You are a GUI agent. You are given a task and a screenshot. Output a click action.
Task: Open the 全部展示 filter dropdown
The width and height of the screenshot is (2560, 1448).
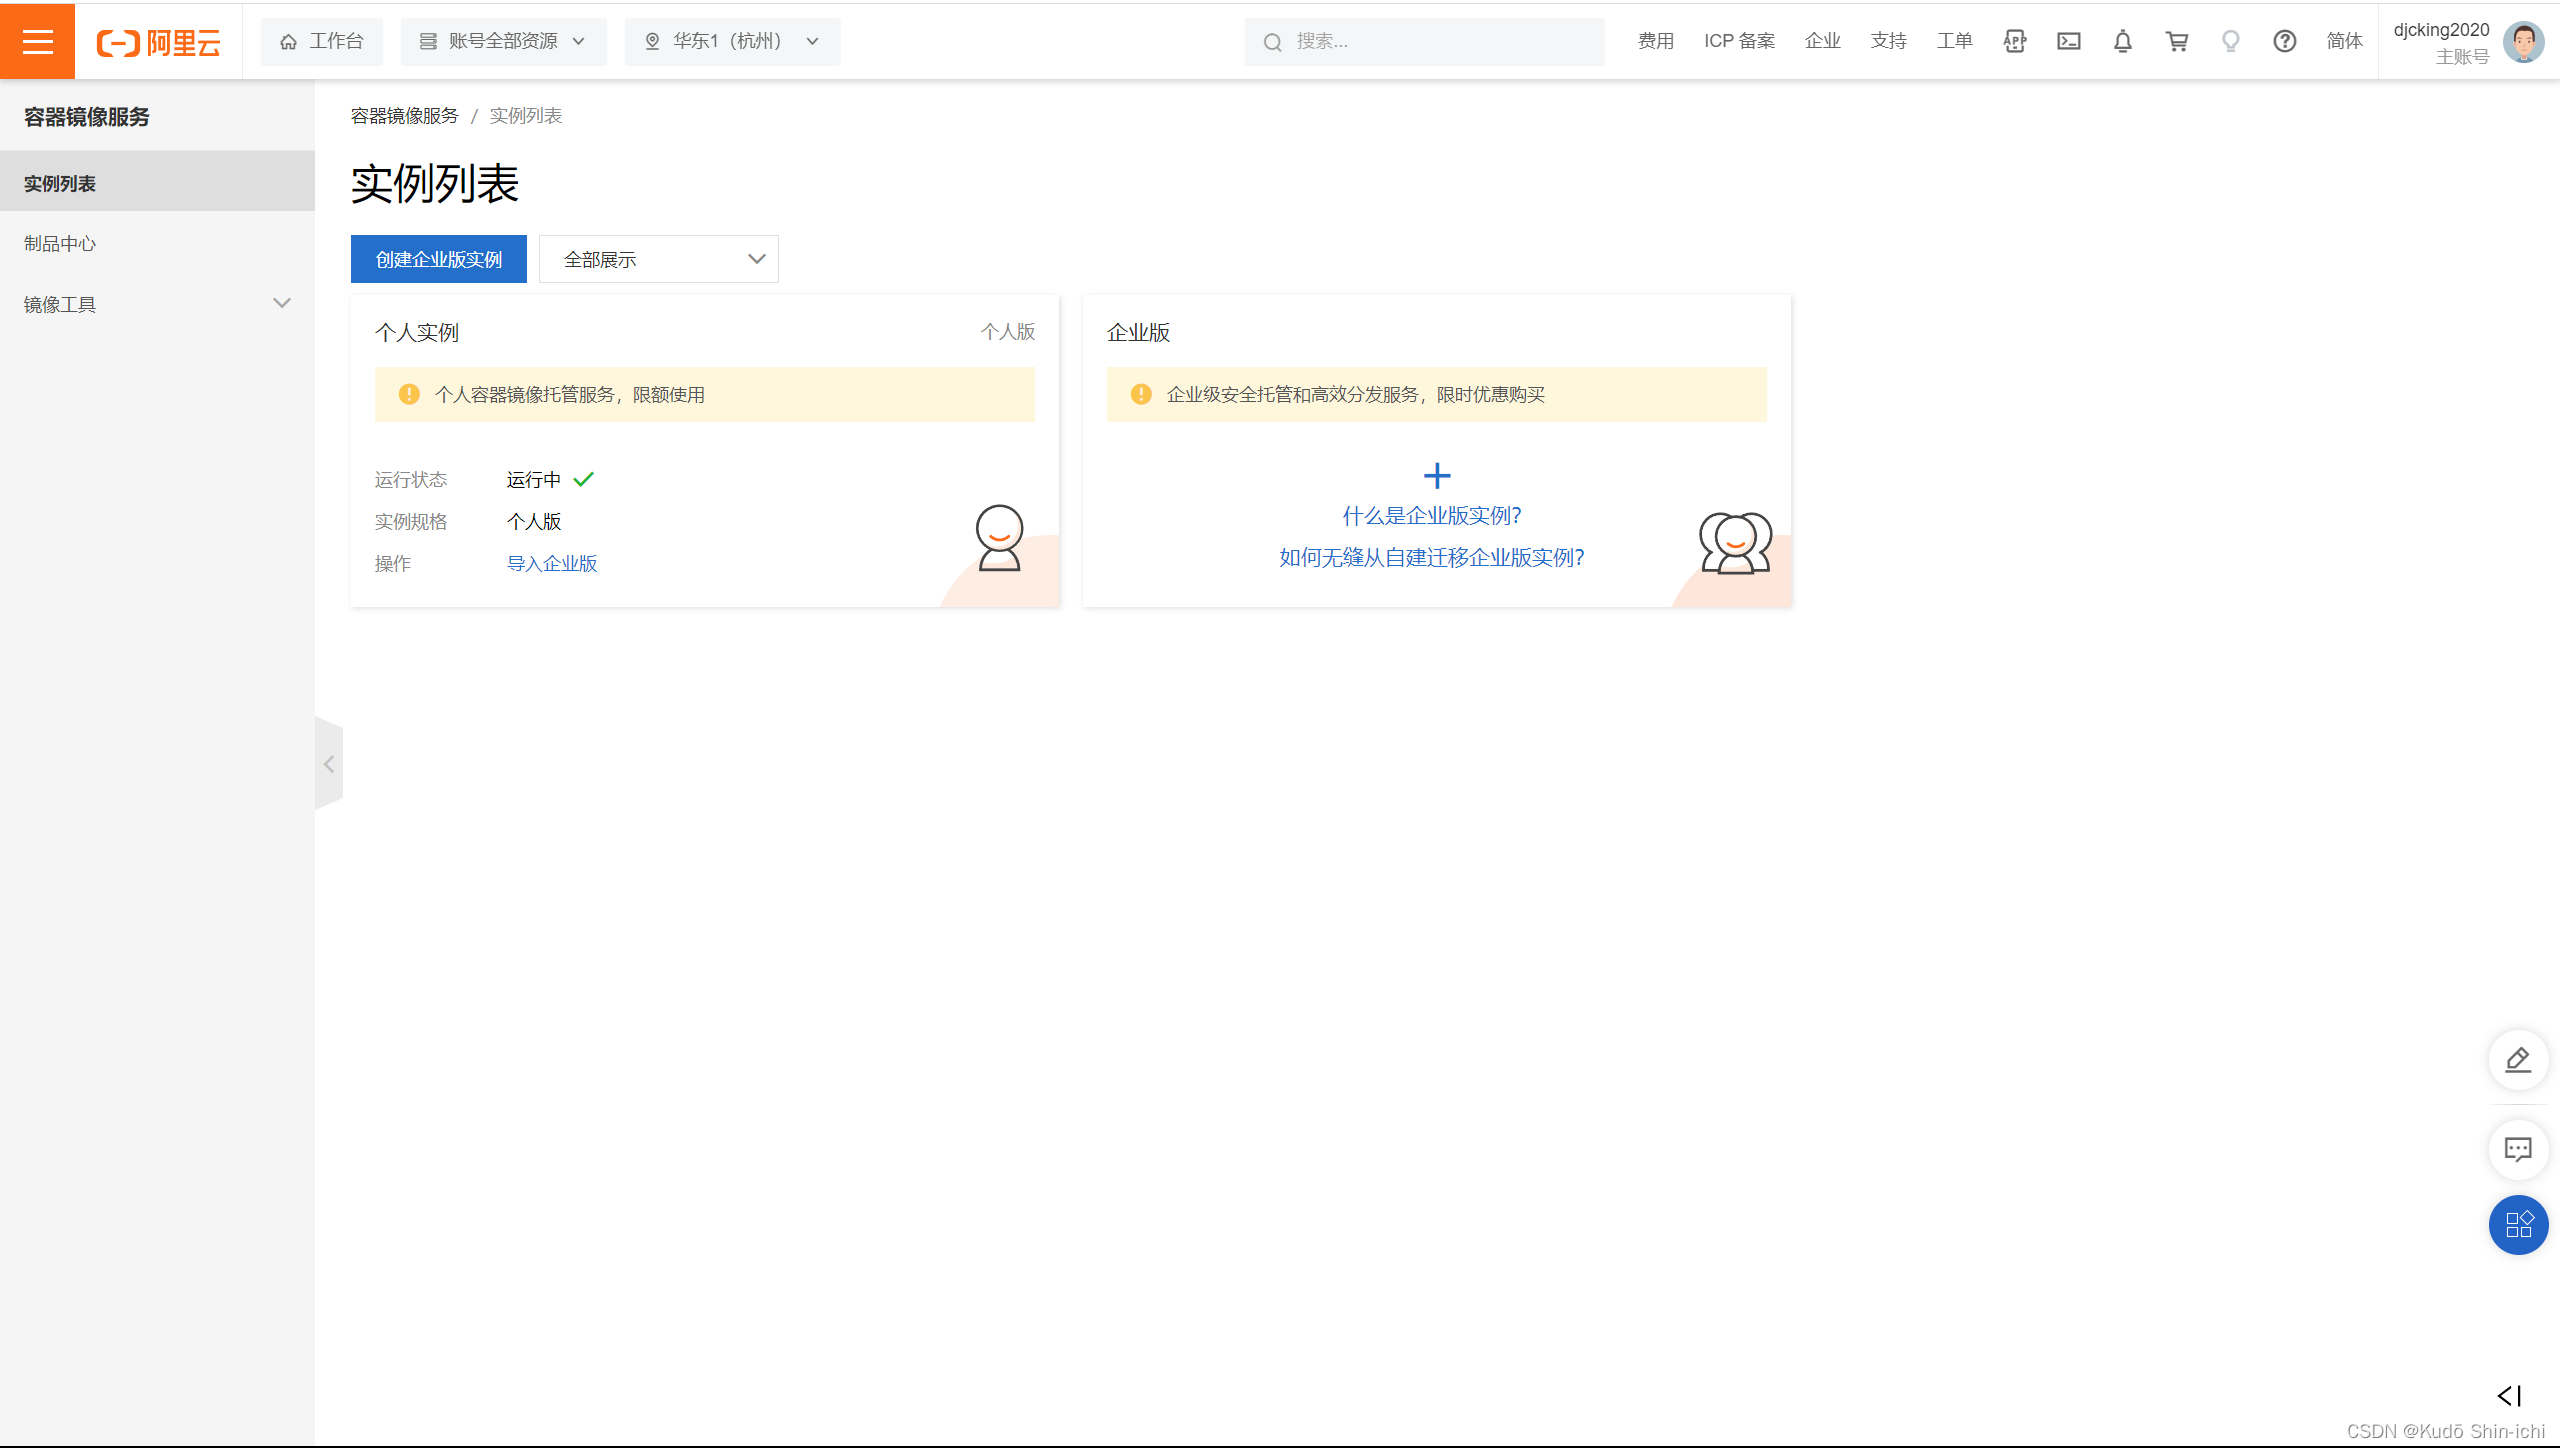coord(658,259)
